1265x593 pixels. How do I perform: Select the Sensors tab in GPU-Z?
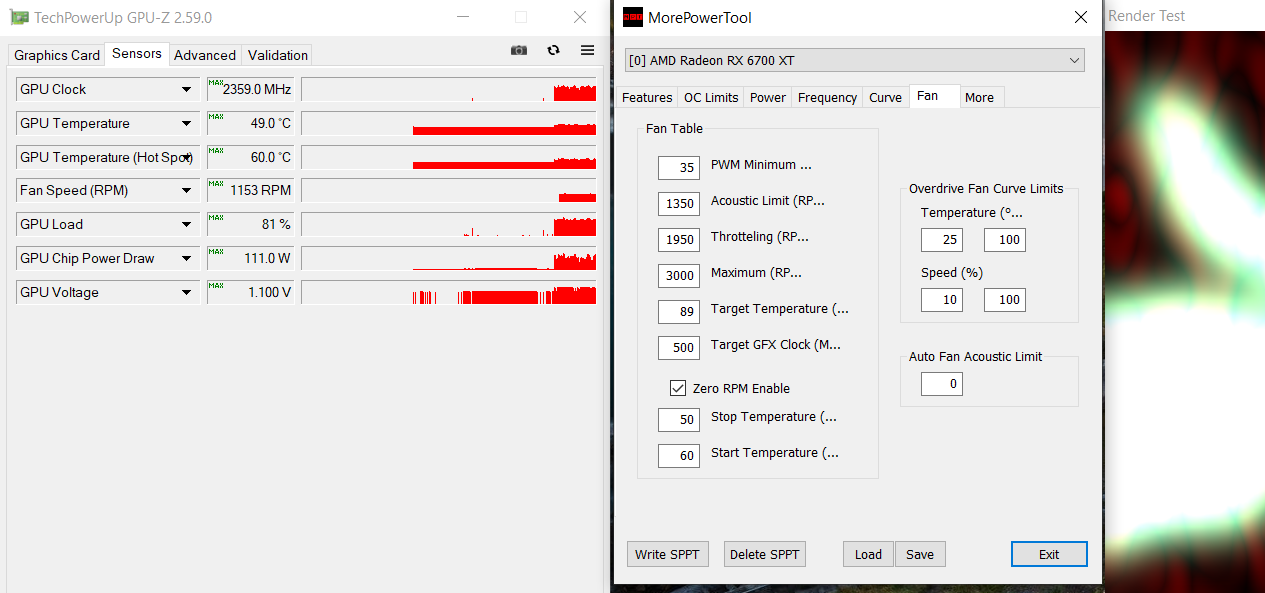[137, 54]
